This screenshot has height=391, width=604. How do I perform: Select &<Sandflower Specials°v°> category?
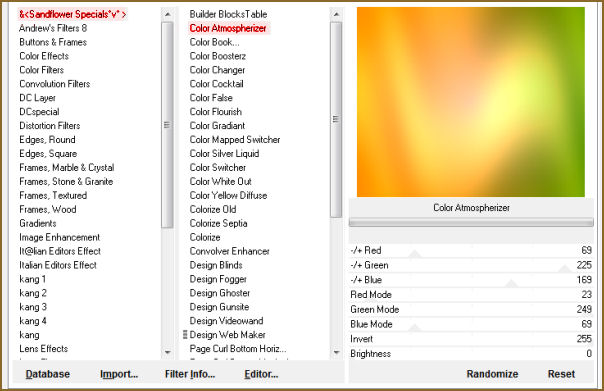[x=72, y=14]
